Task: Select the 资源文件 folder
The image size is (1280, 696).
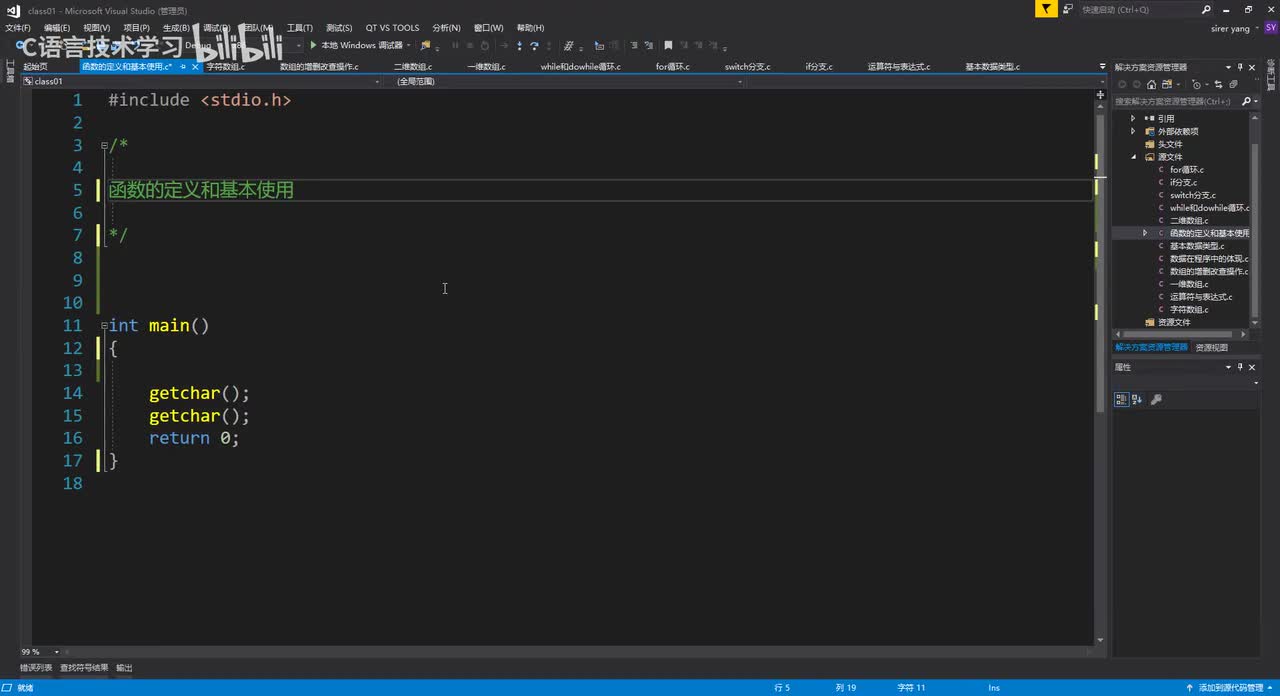Action: pyautogui.click(x=1174, y=322)
